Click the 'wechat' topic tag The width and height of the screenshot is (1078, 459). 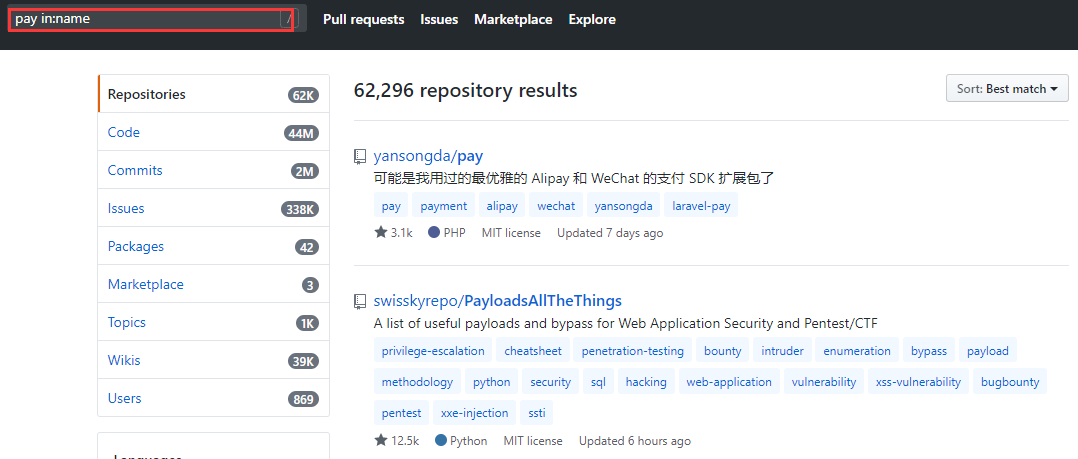tap(556, 205)
